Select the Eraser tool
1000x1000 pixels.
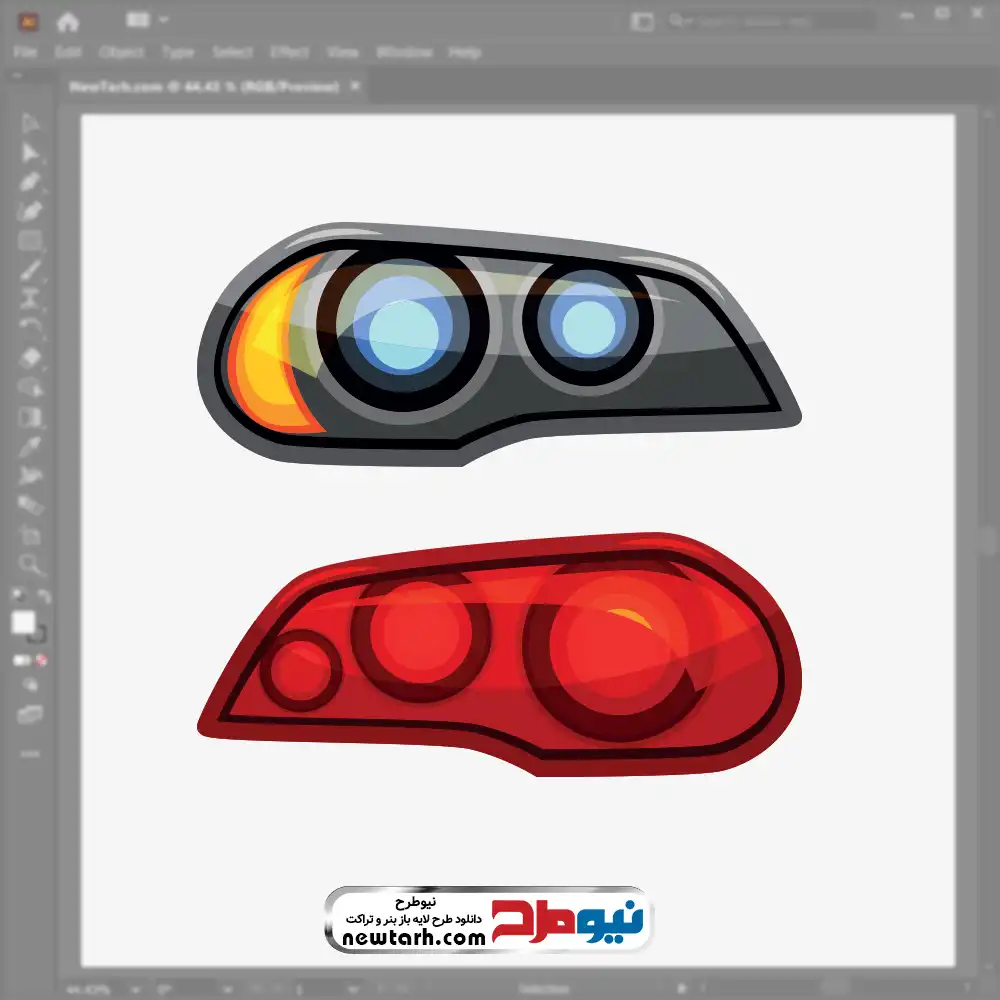tap(30, 357)
